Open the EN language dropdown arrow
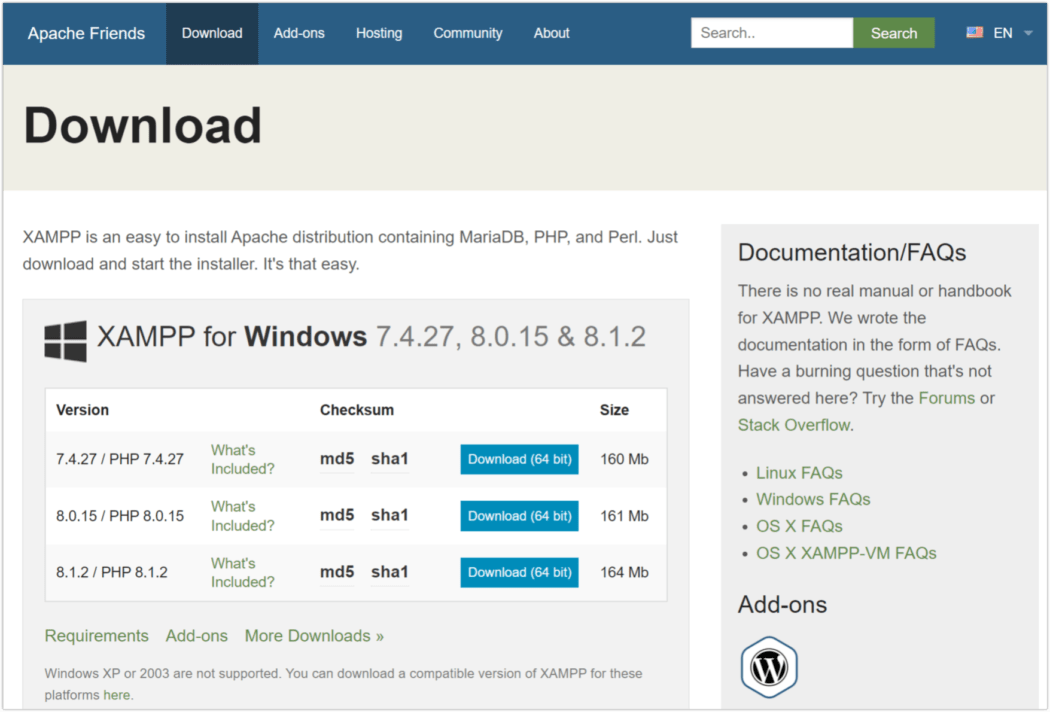 1028,33
